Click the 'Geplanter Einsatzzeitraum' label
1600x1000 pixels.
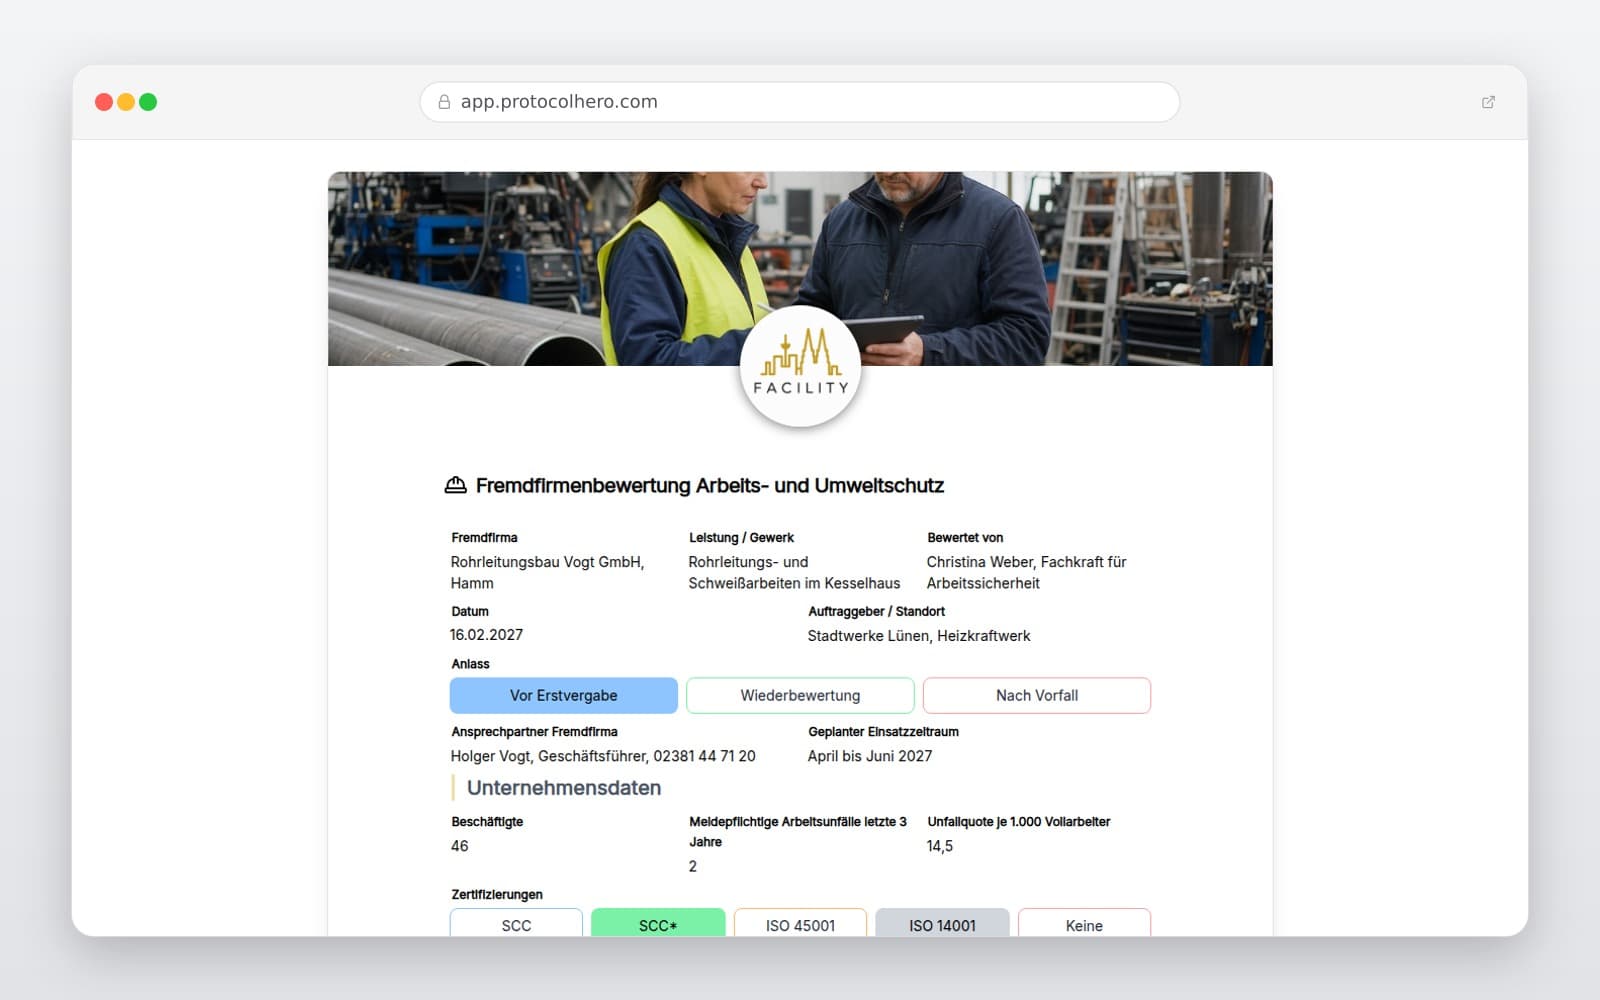click(x=884, y=732)
